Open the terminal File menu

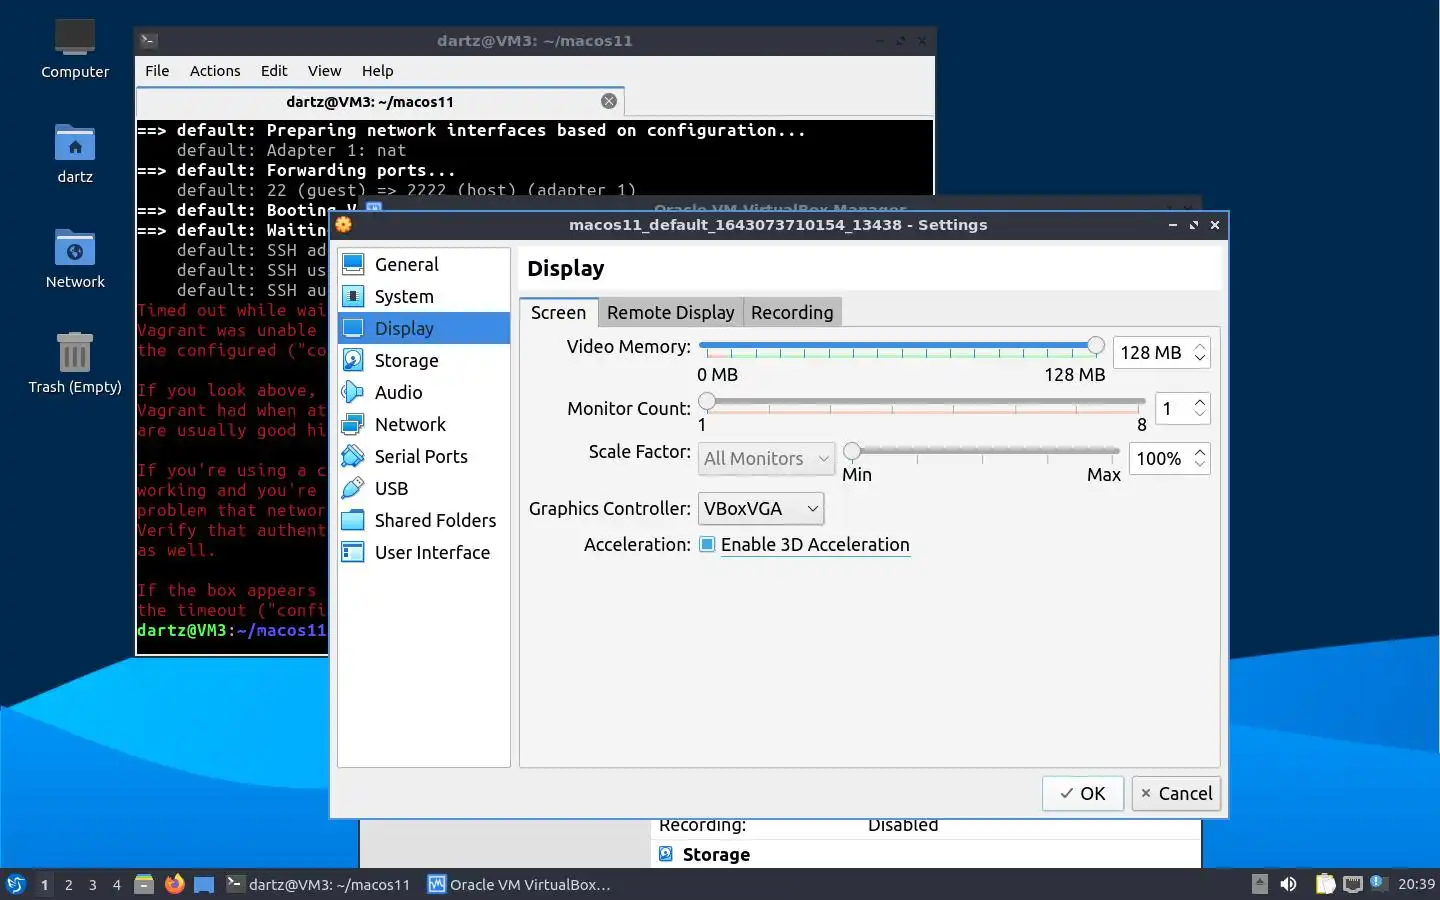(157, 71)
